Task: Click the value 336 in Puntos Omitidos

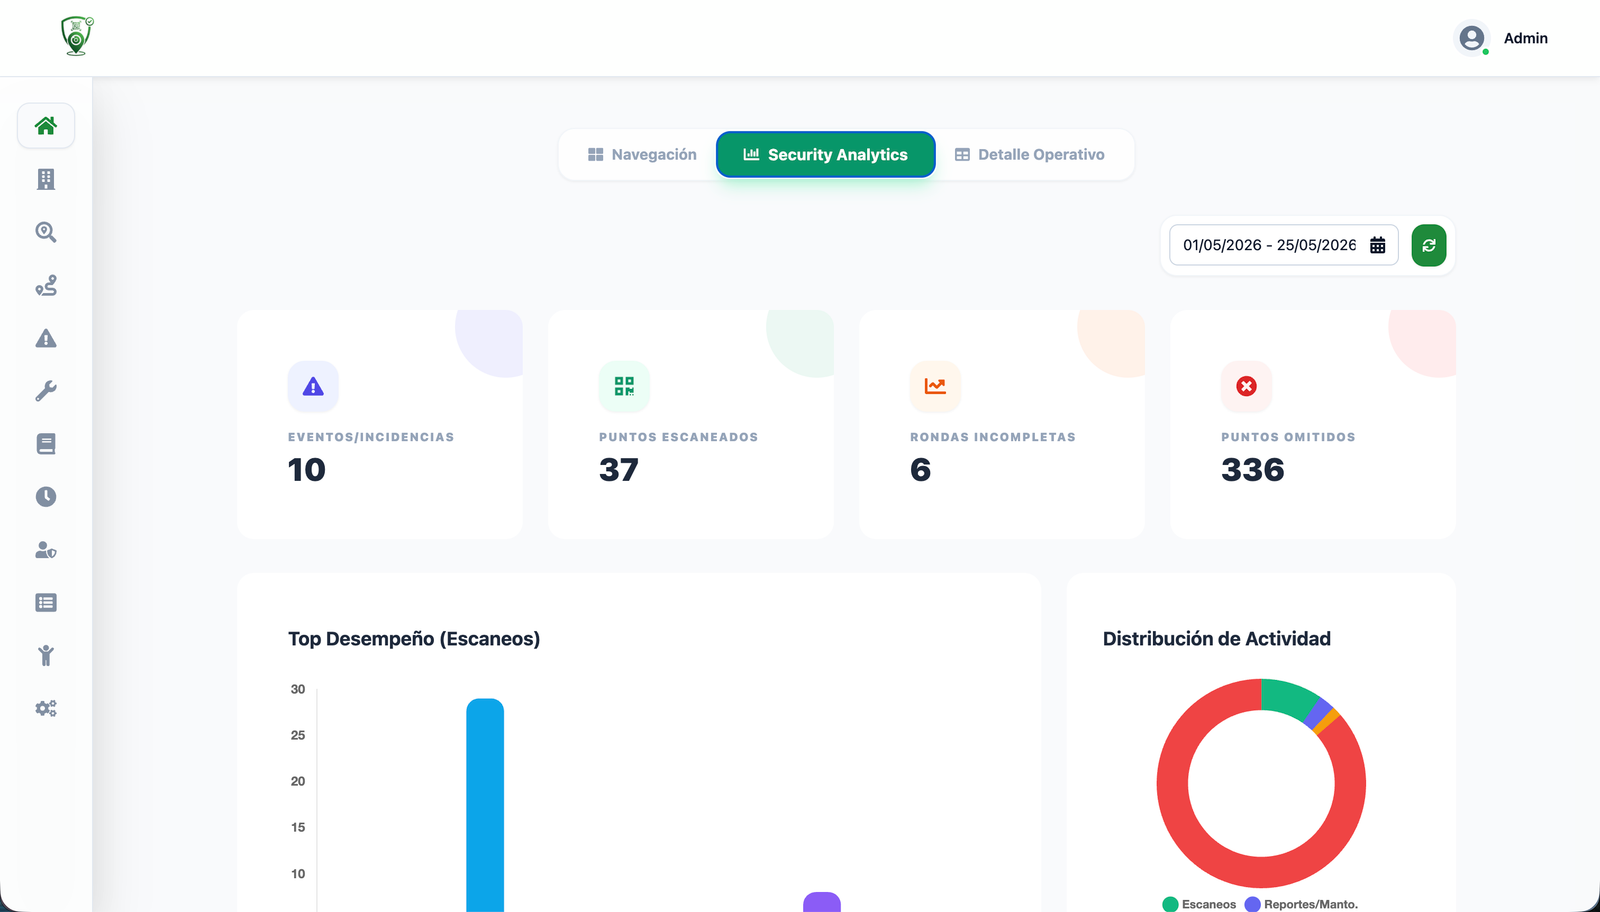Action: tap(1252, 470)
